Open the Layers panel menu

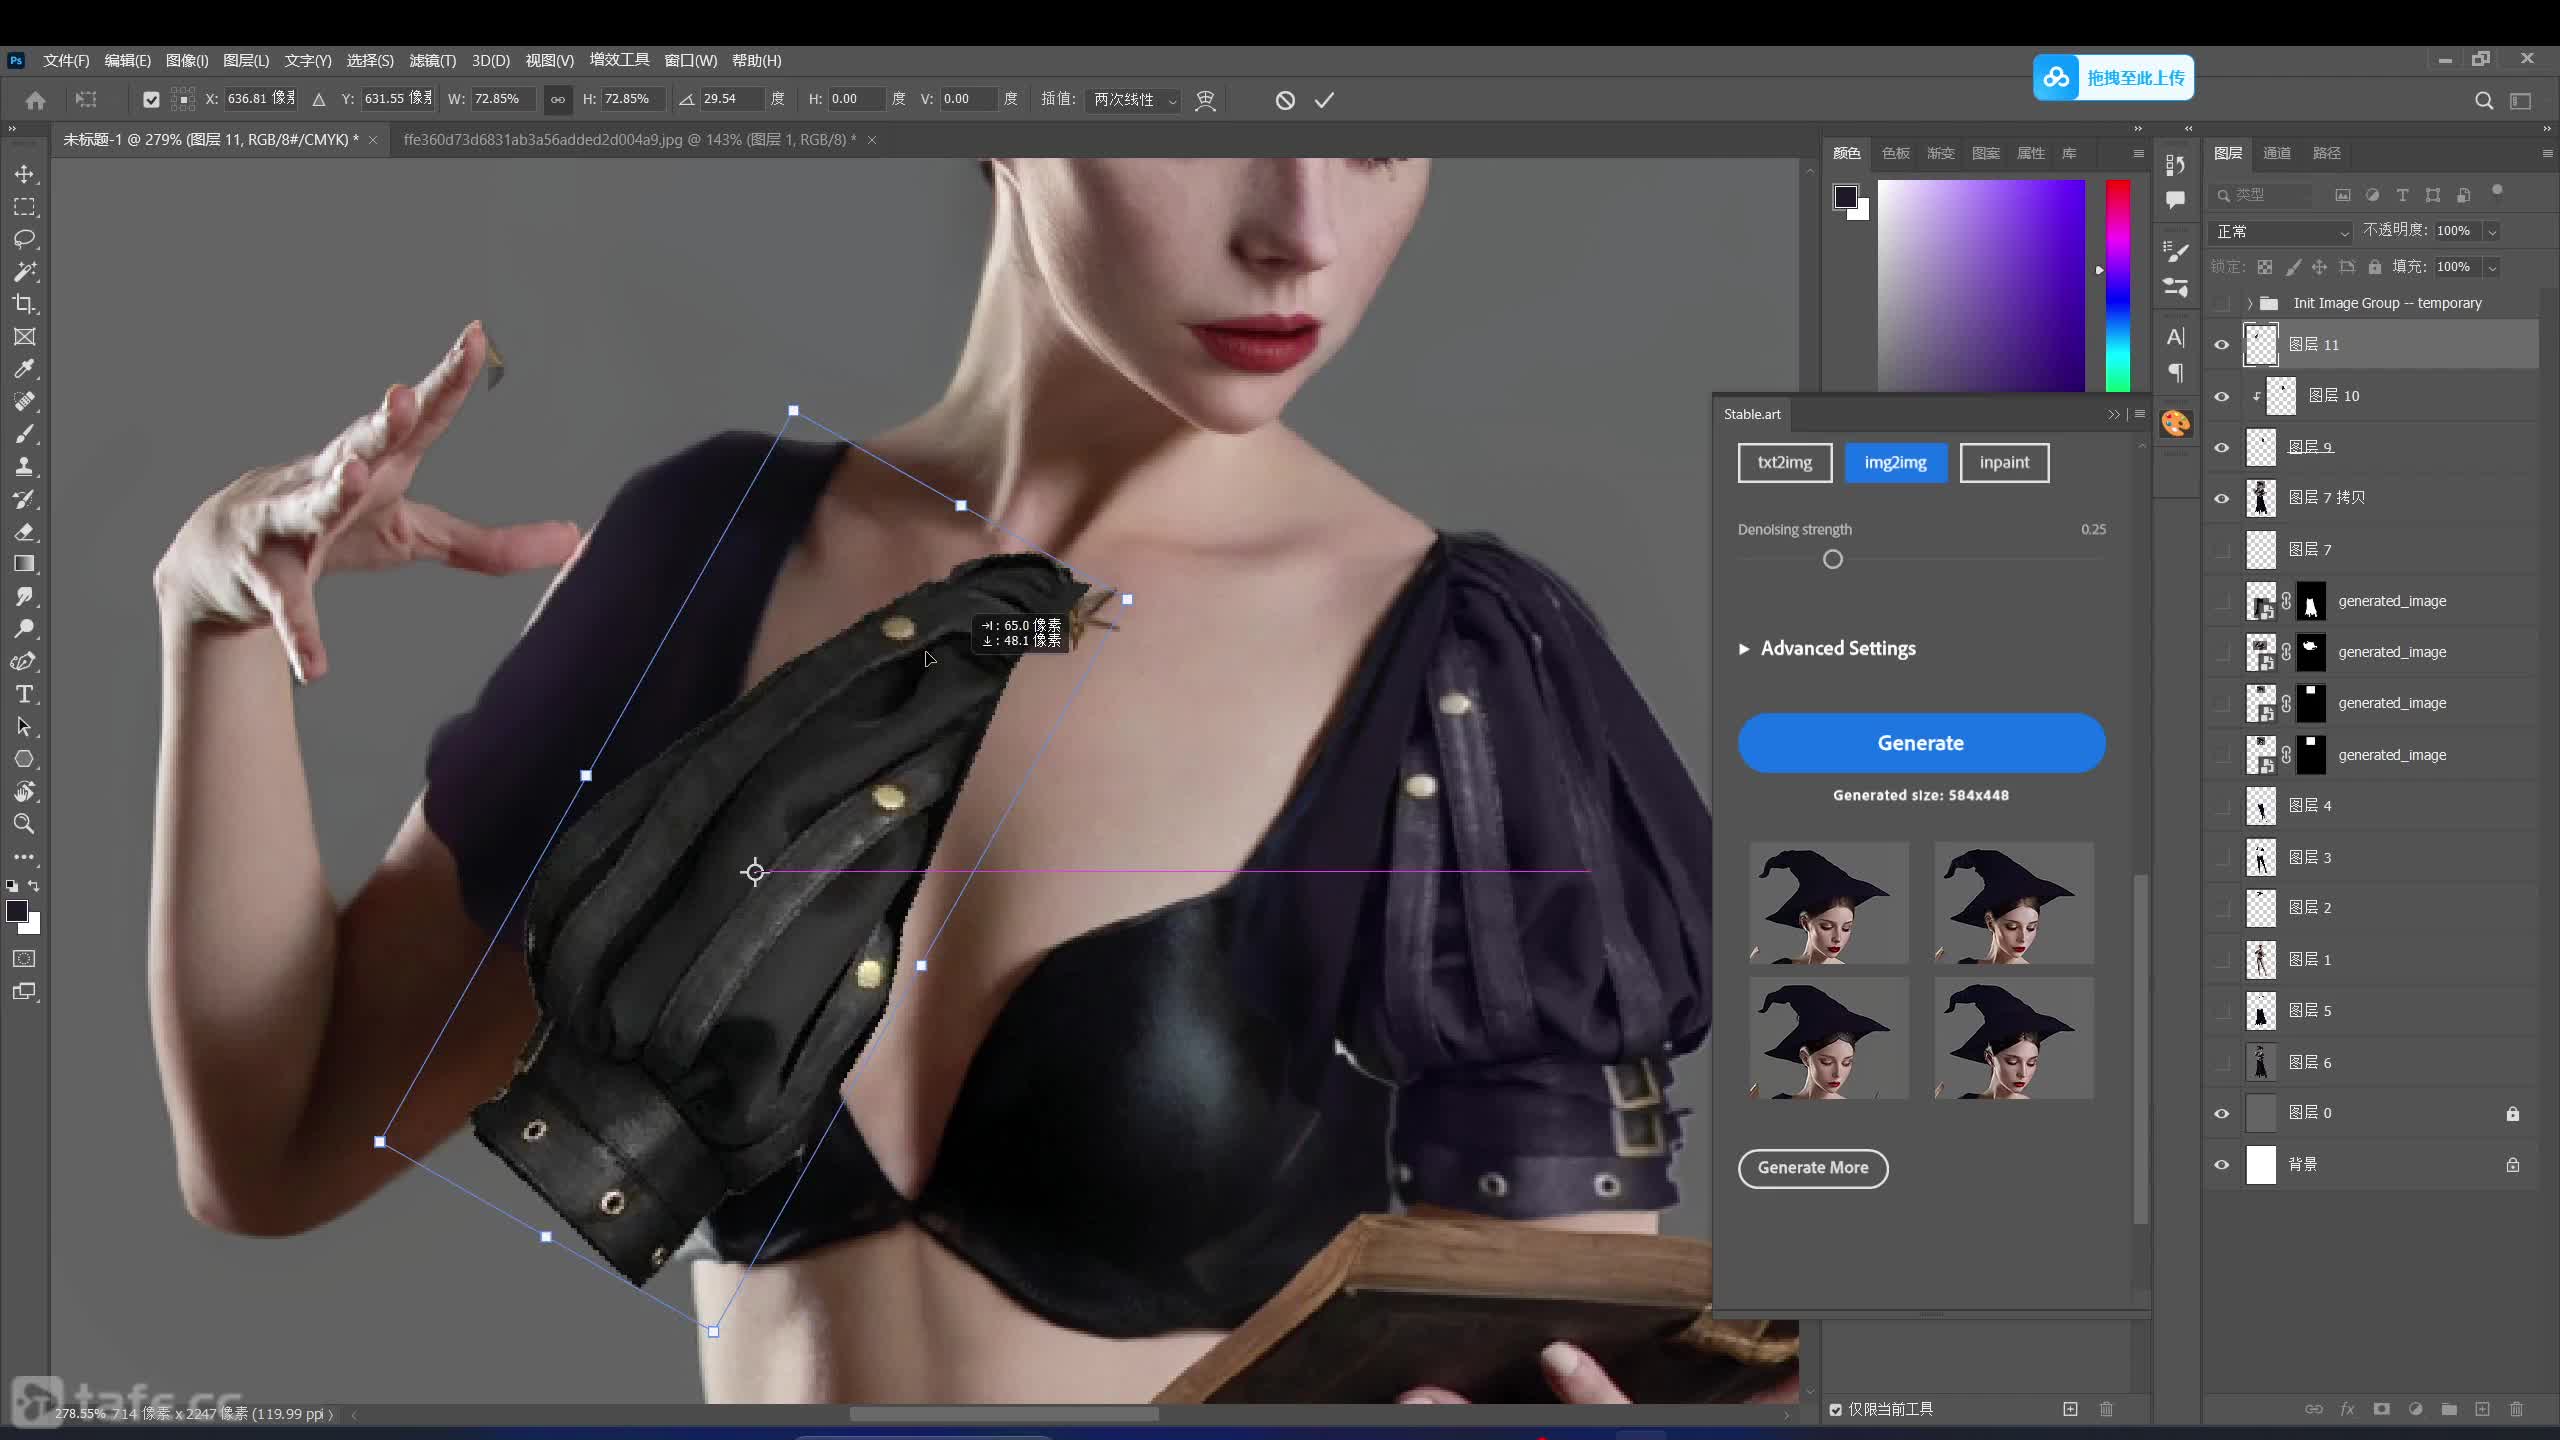tap(2546, 153)
